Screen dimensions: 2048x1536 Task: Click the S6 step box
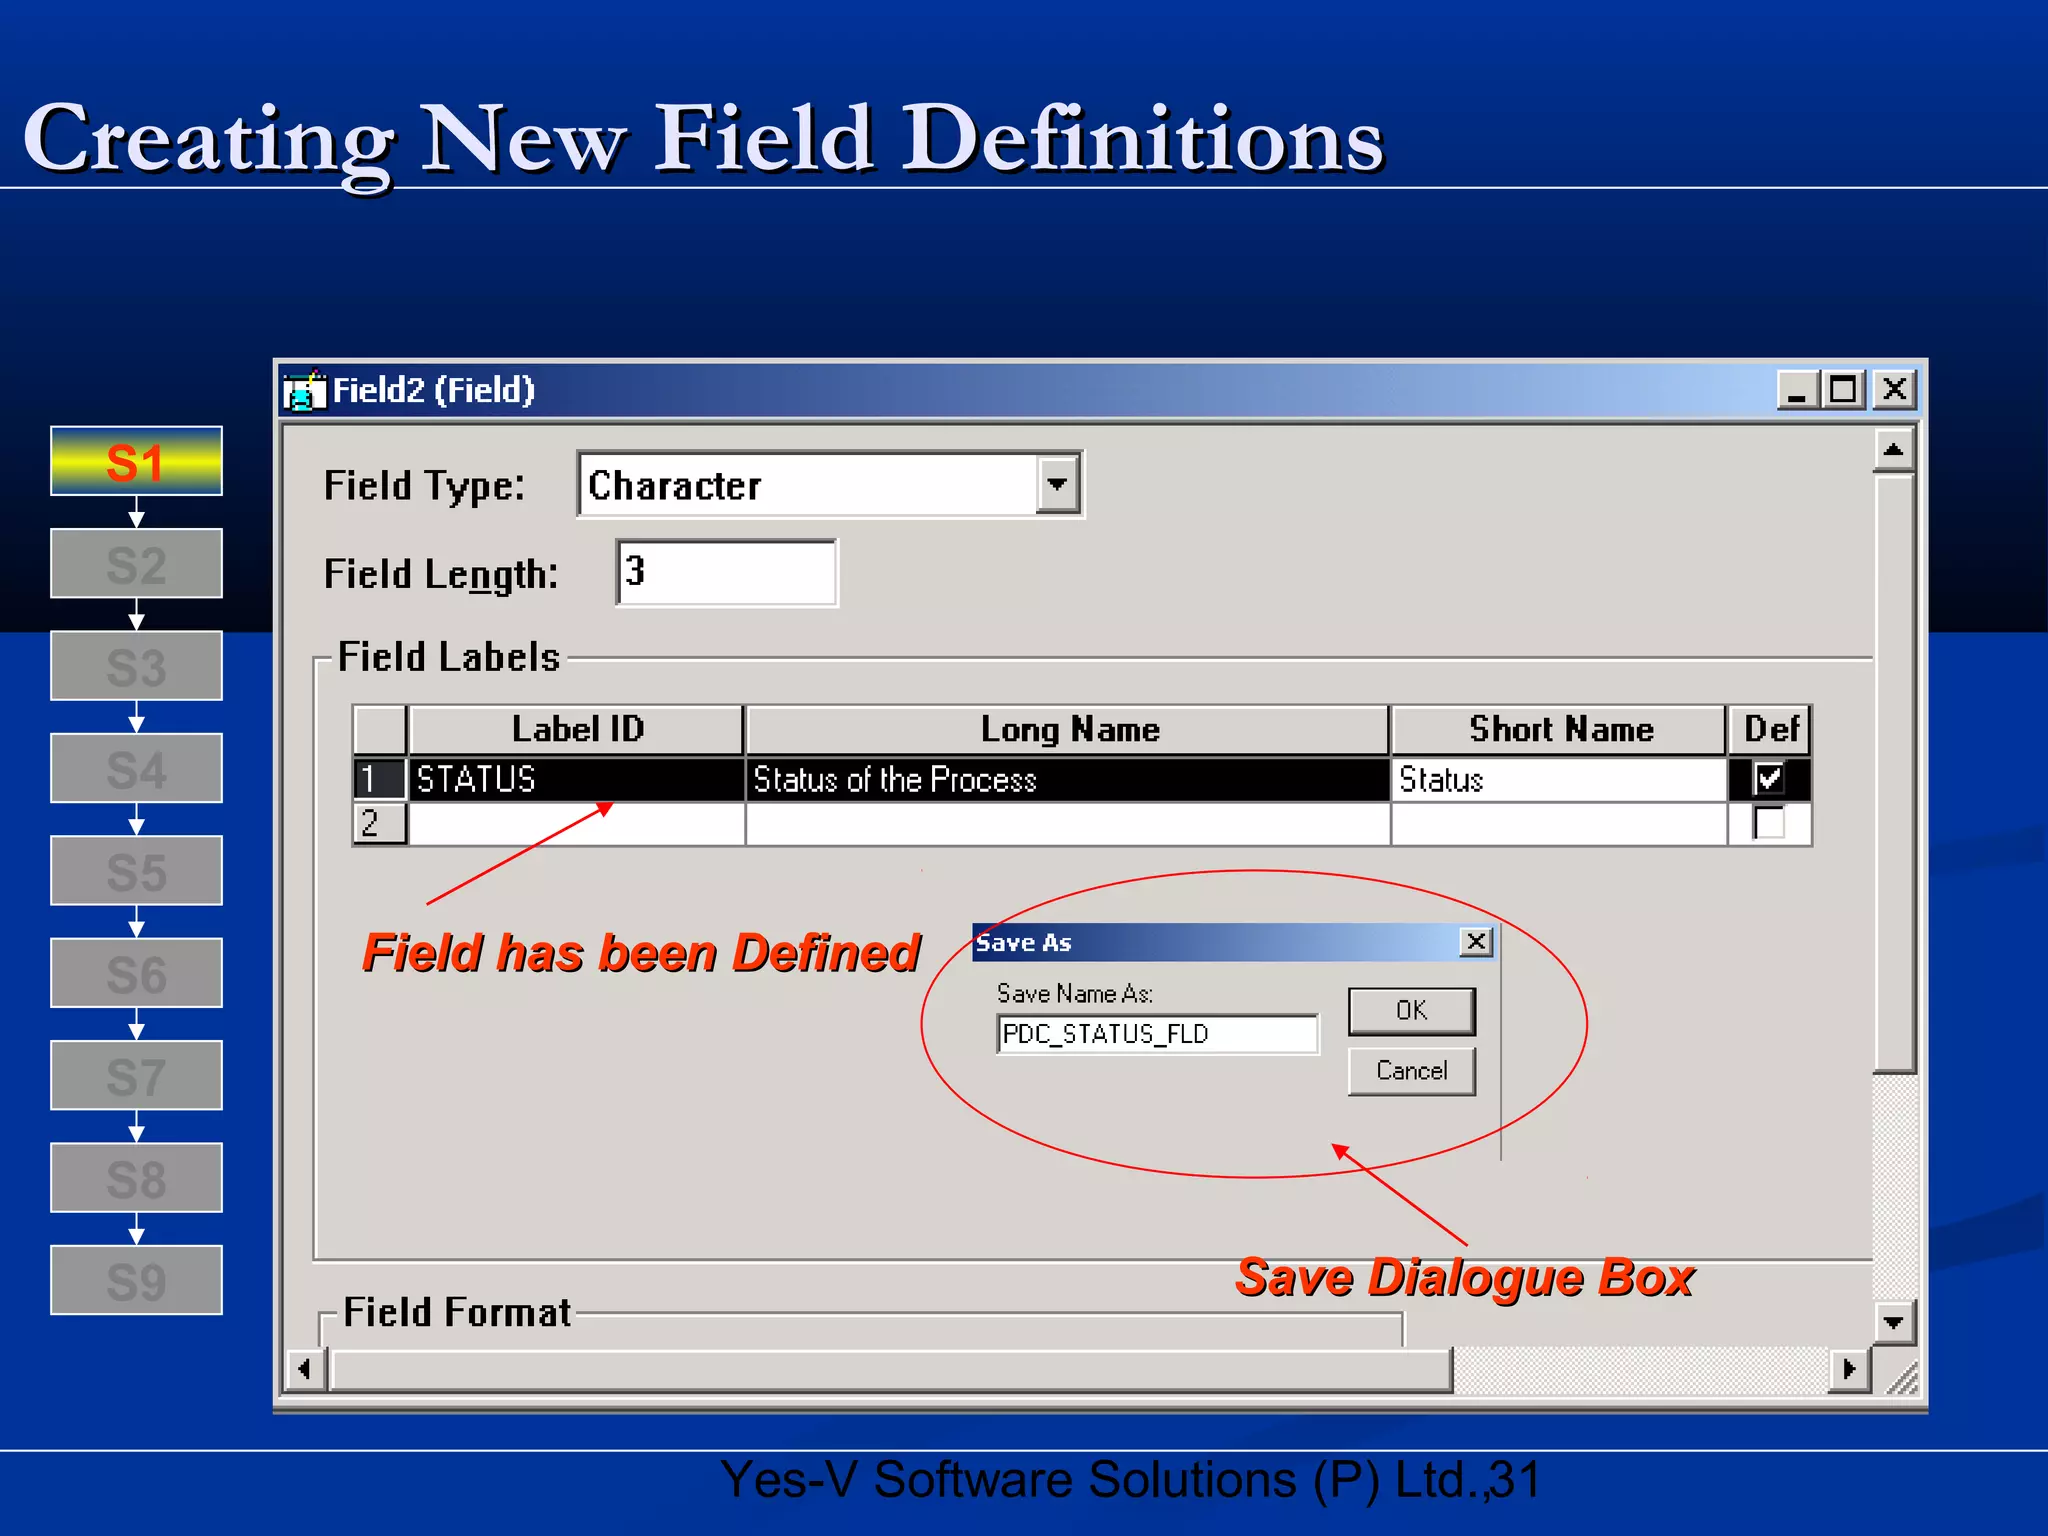pyautogui.click(x=136, y=973)
